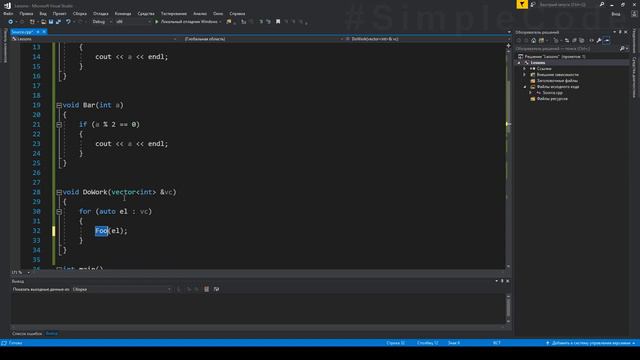Click the Properties wrench icon in Solution Explorer
640x360 pixels.
click(599, 40)
